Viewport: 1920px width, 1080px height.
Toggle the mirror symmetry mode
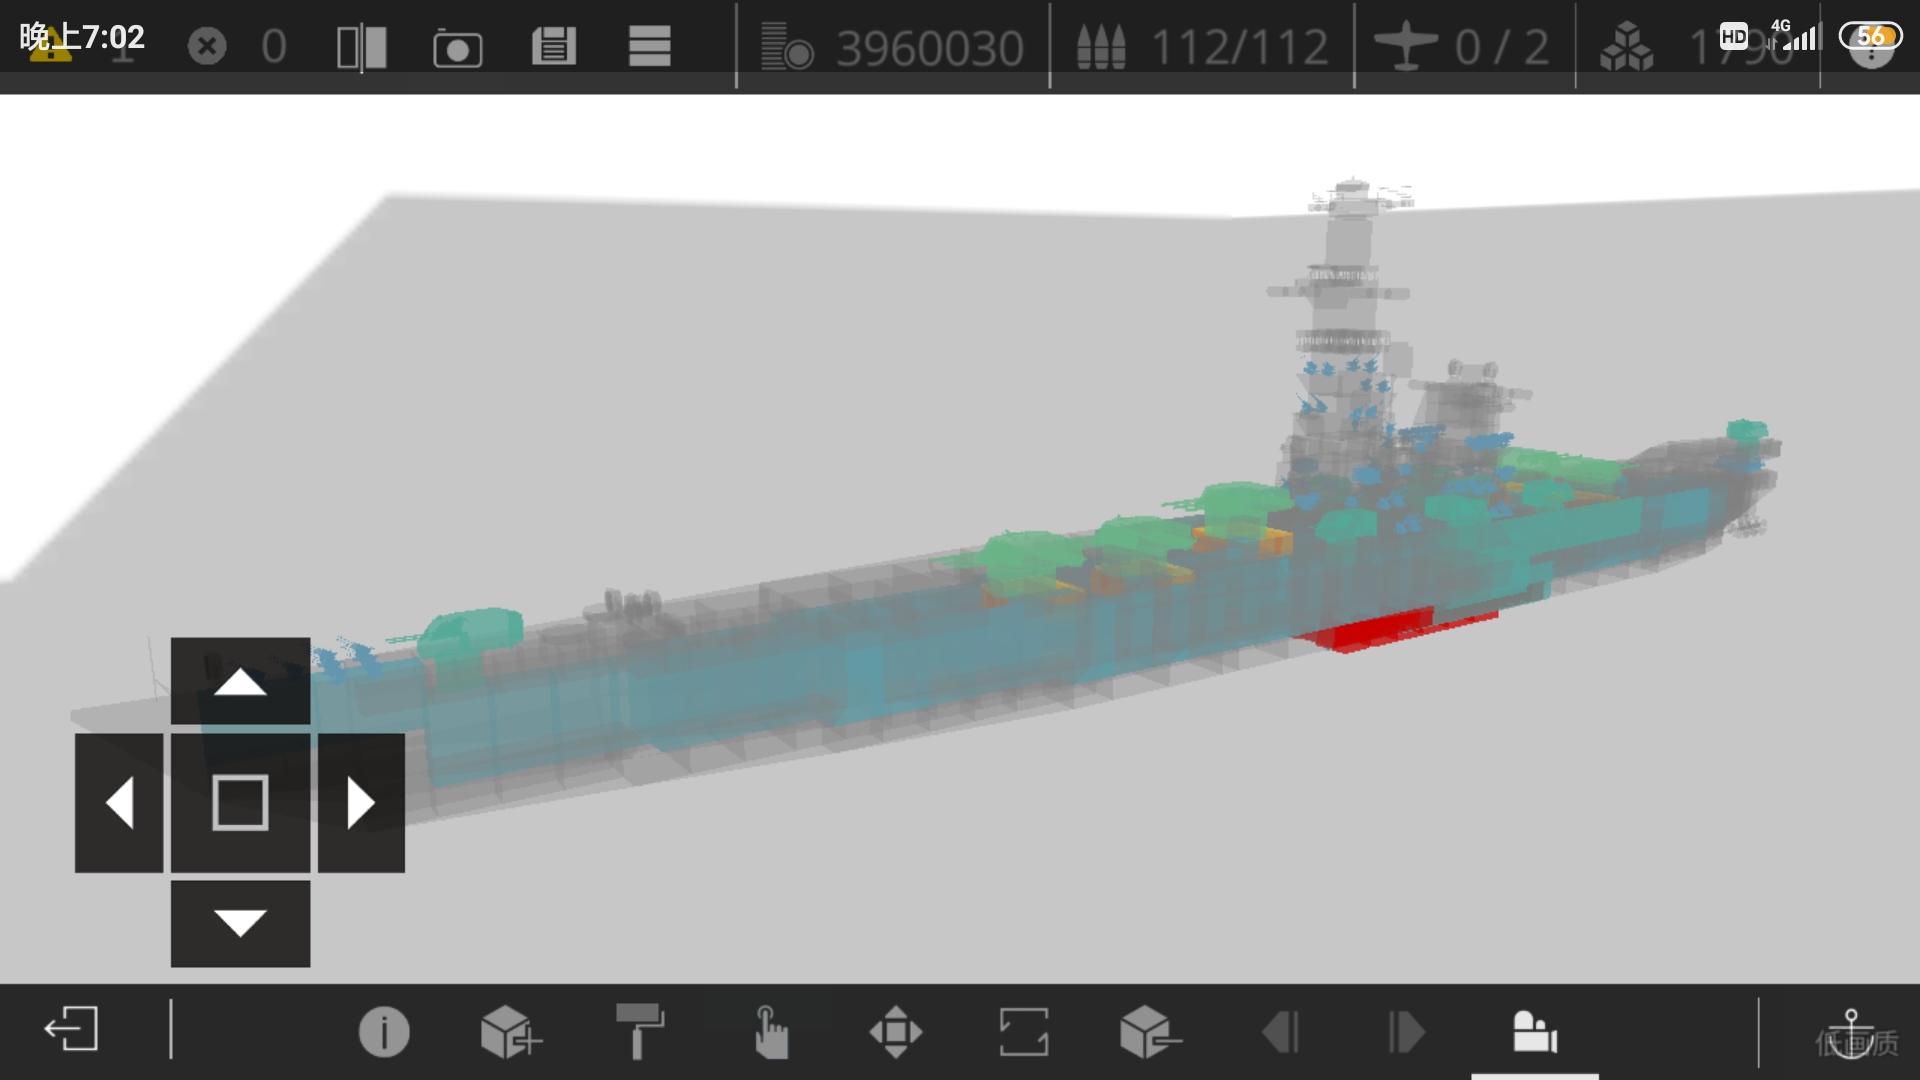click(x=361, y=47)
